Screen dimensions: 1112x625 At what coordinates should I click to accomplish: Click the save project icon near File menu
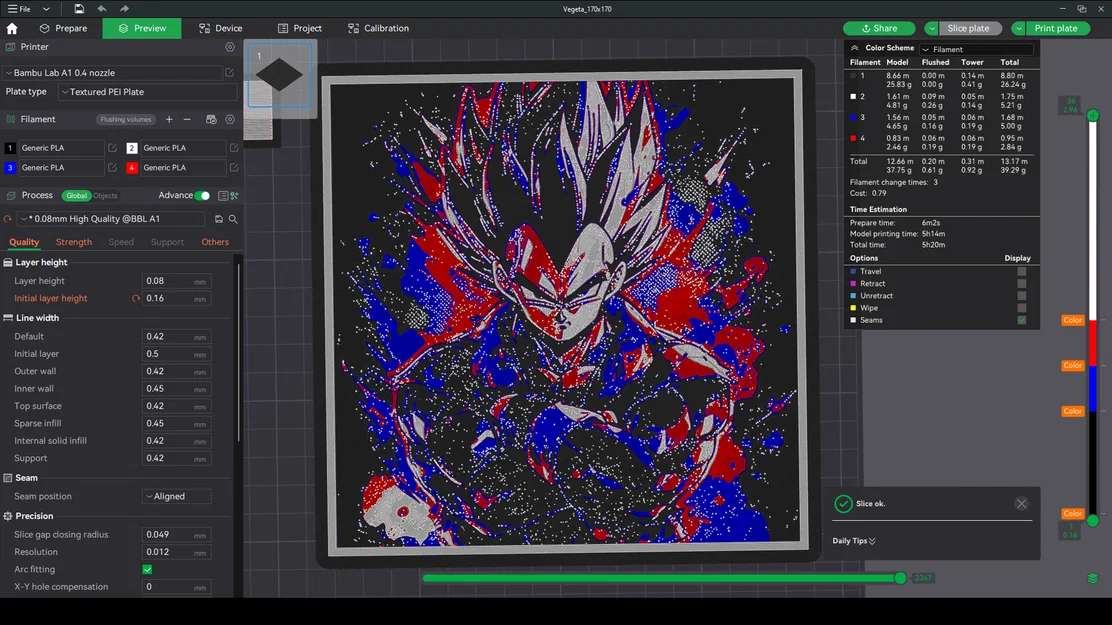(x=78, y=9)
